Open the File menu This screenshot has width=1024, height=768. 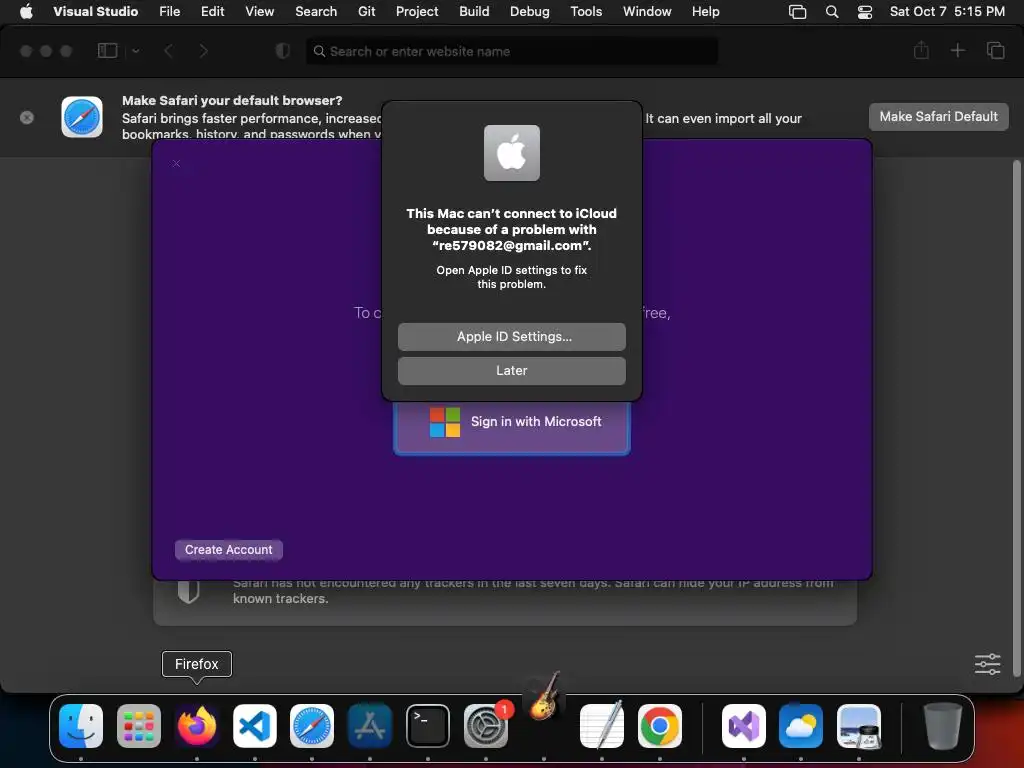click(170, 12)
